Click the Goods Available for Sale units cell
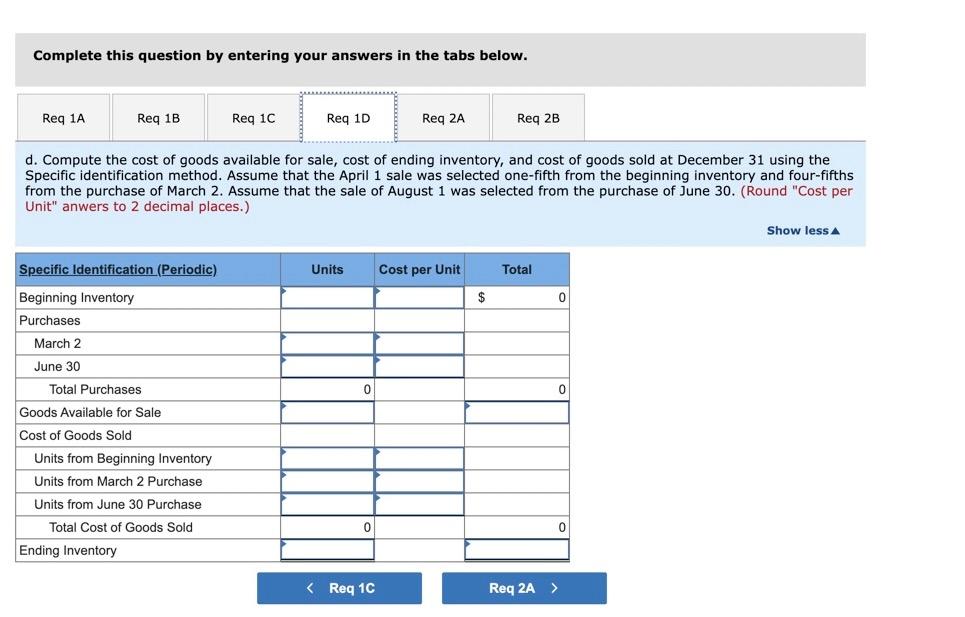Screen dimensions: 965x617 [325, 411]
